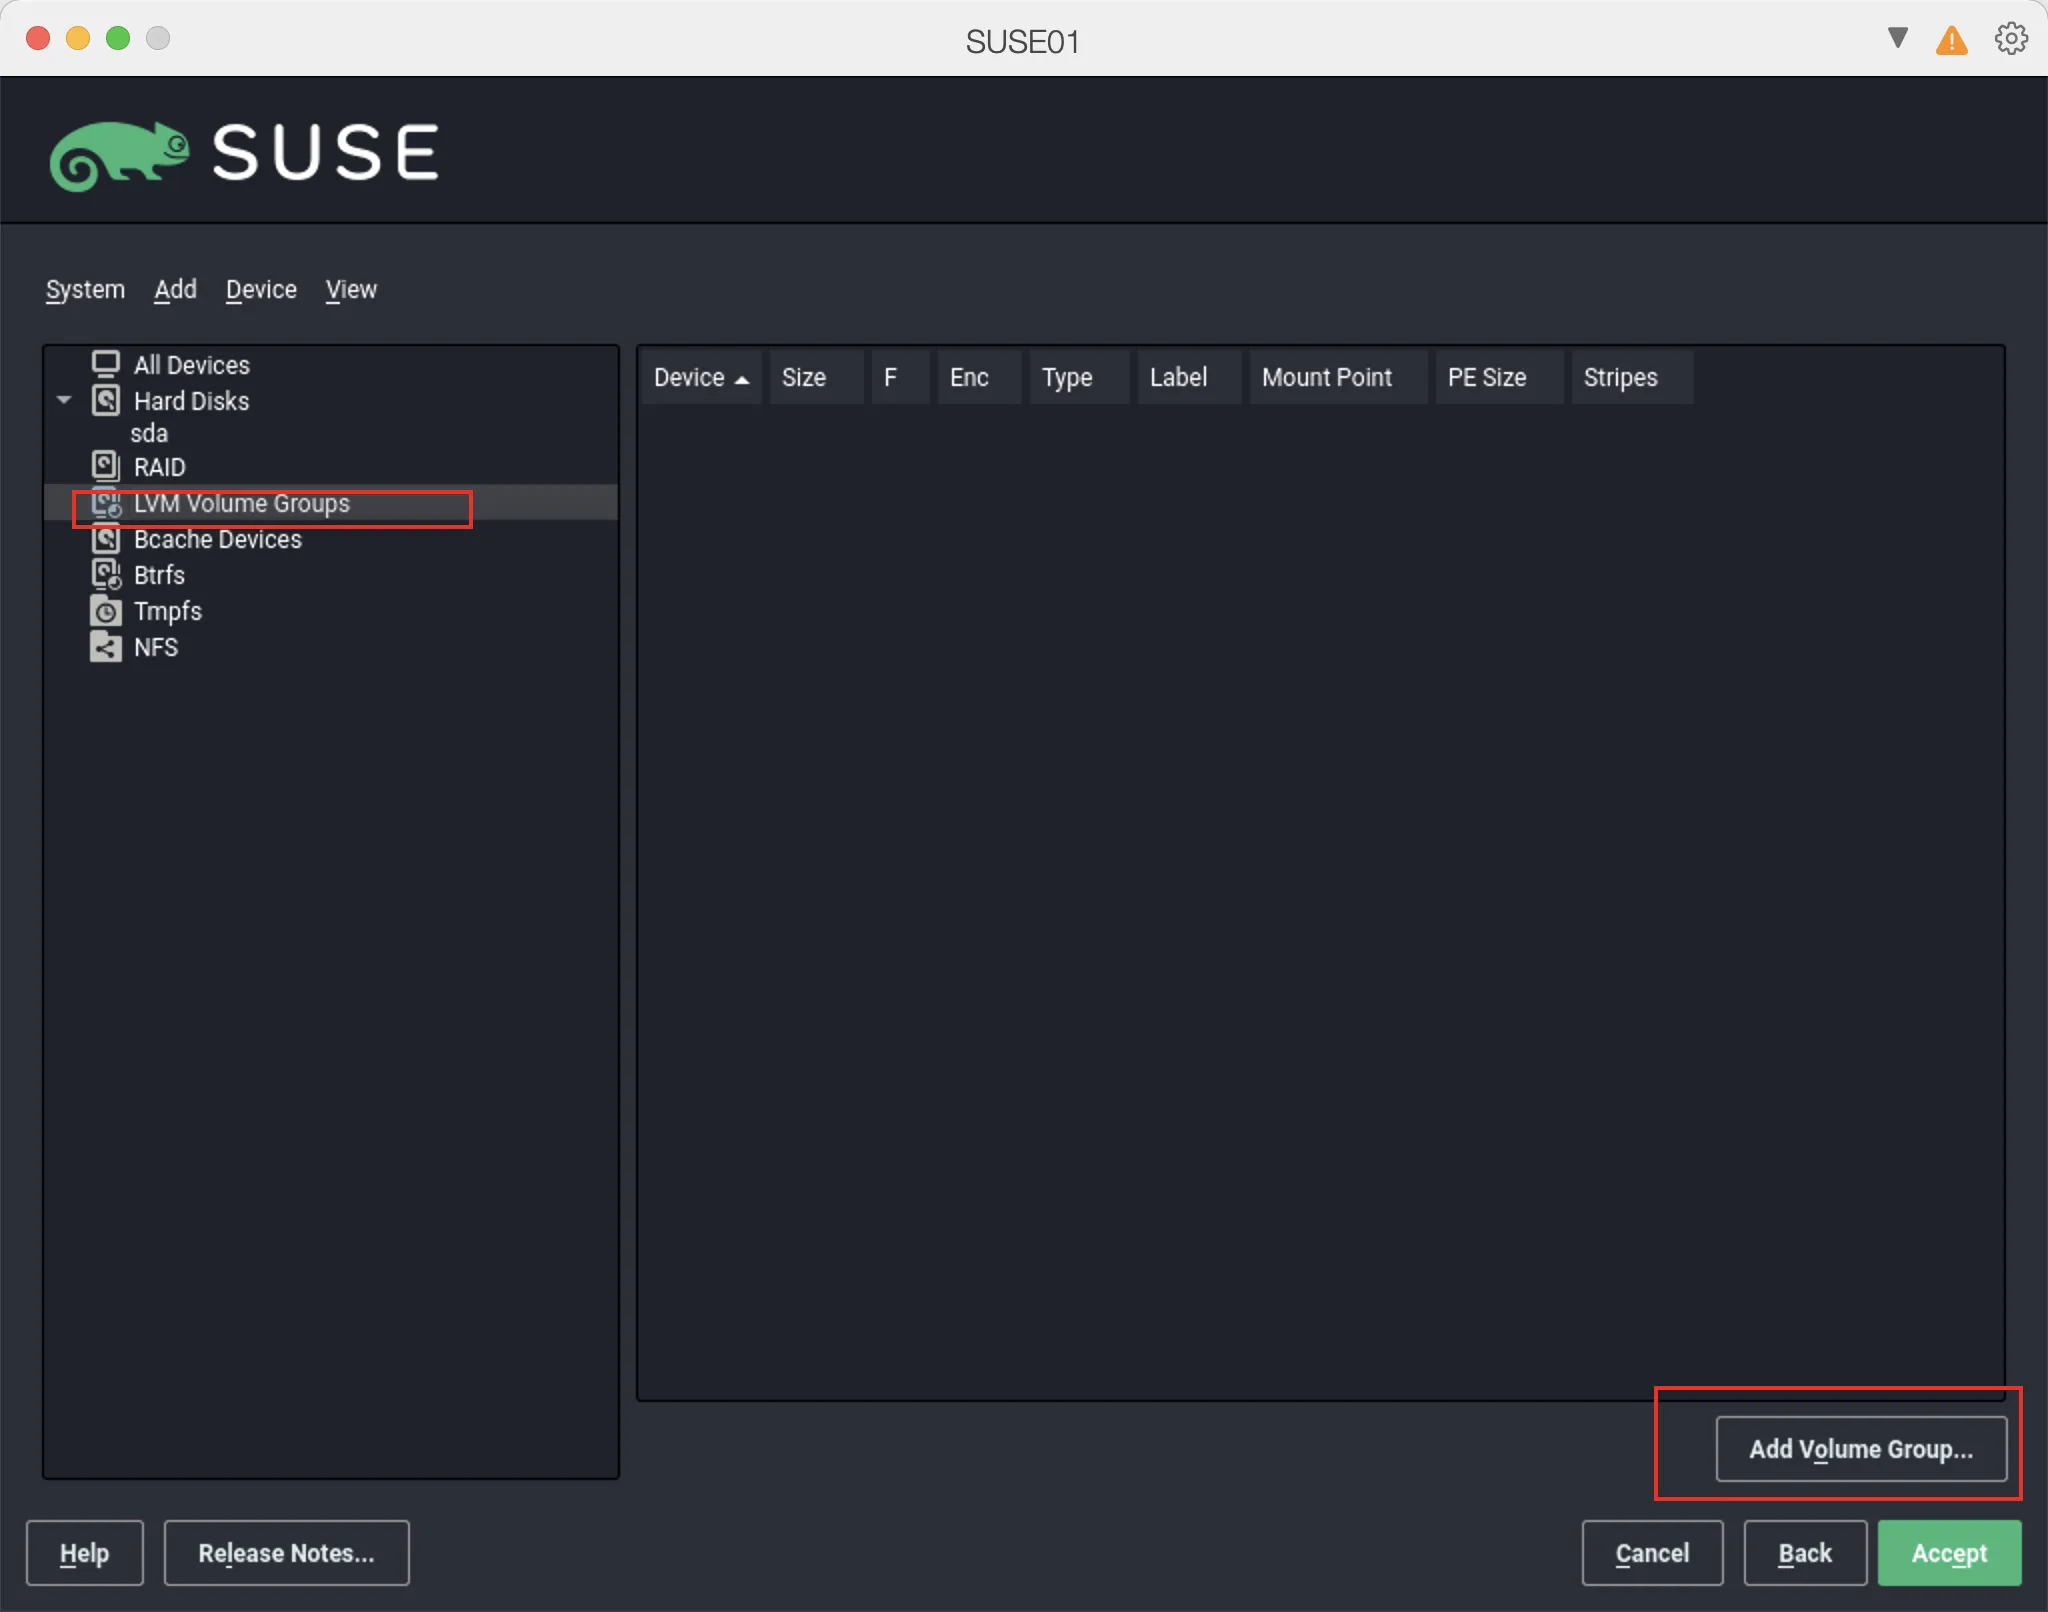Click the Add Volume Group button
2048x1612 pixels.
pyautogui.click(x=1860, y=1449)
